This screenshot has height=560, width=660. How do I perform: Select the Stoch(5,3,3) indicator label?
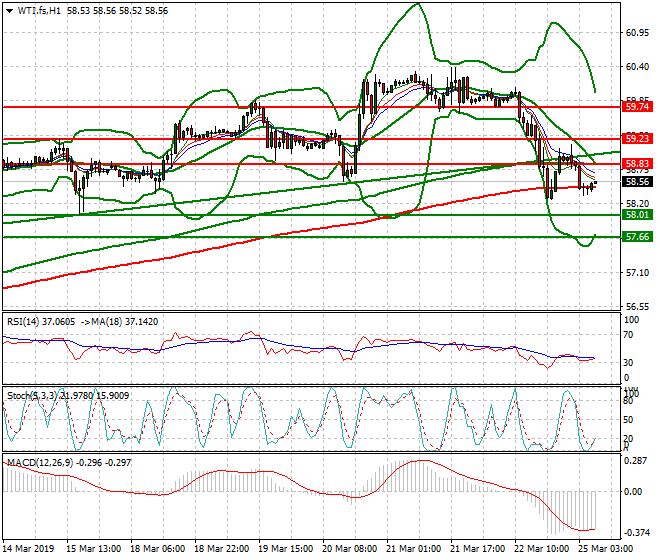point(33,396)
